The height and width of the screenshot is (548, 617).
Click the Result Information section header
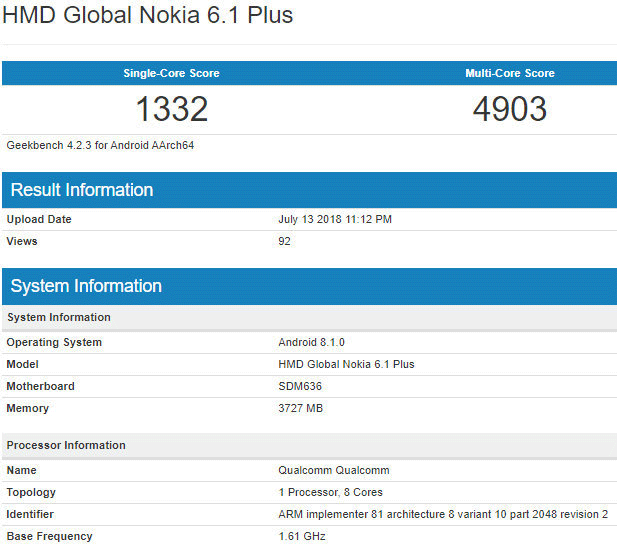tap(81, 190)
